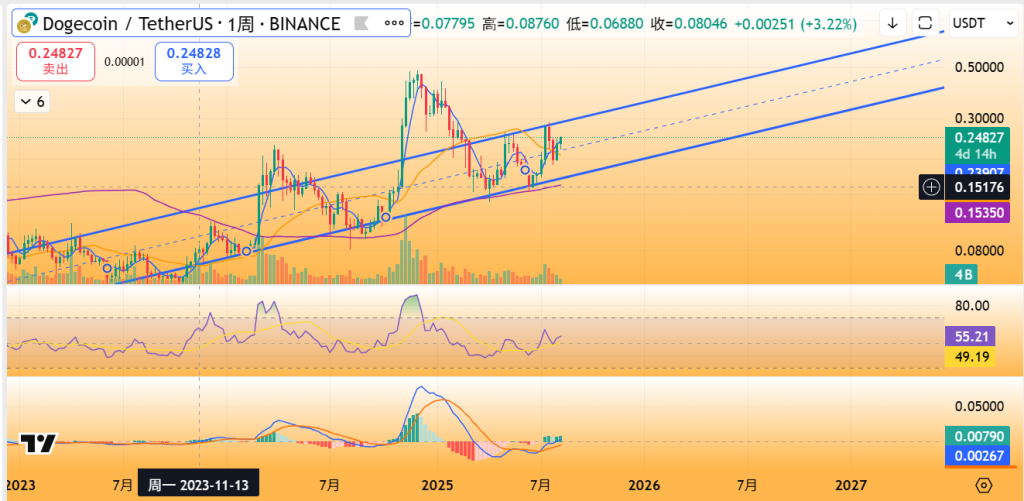Click the black crosshair price label 0.15176
Image resolution: width=1024 pixels, height=501 pixels.
977,188
